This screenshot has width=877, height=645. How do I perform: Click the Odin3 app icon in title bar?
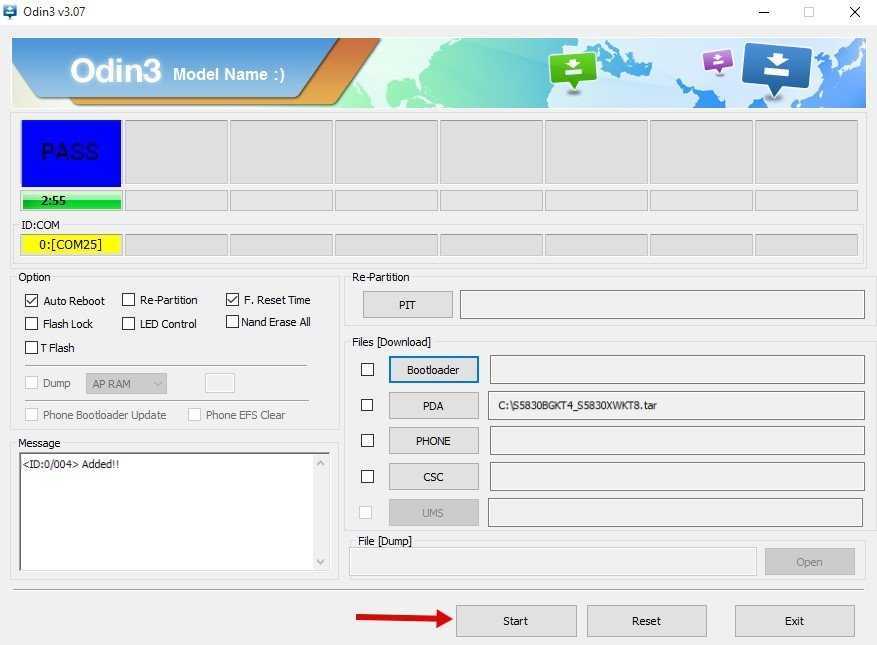pos(10,11)
